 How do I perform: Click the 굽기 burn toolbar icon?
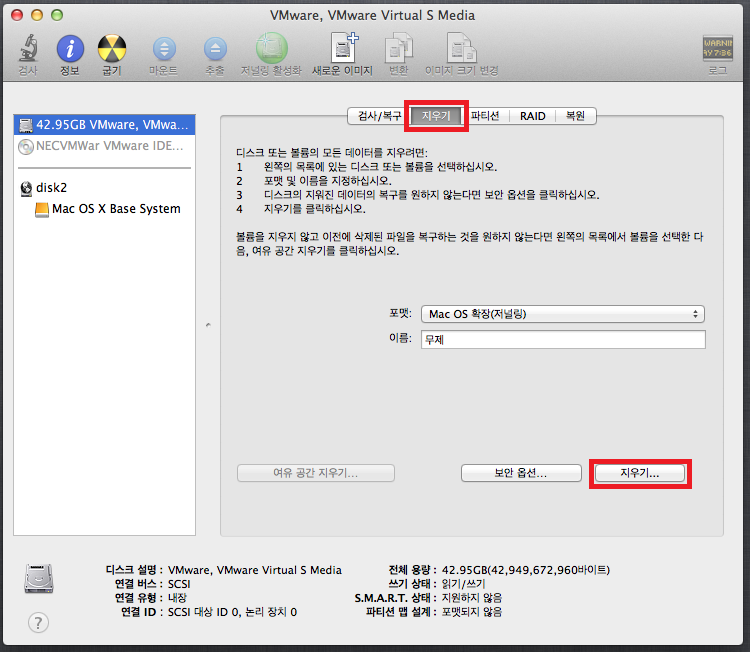[112, 49]
